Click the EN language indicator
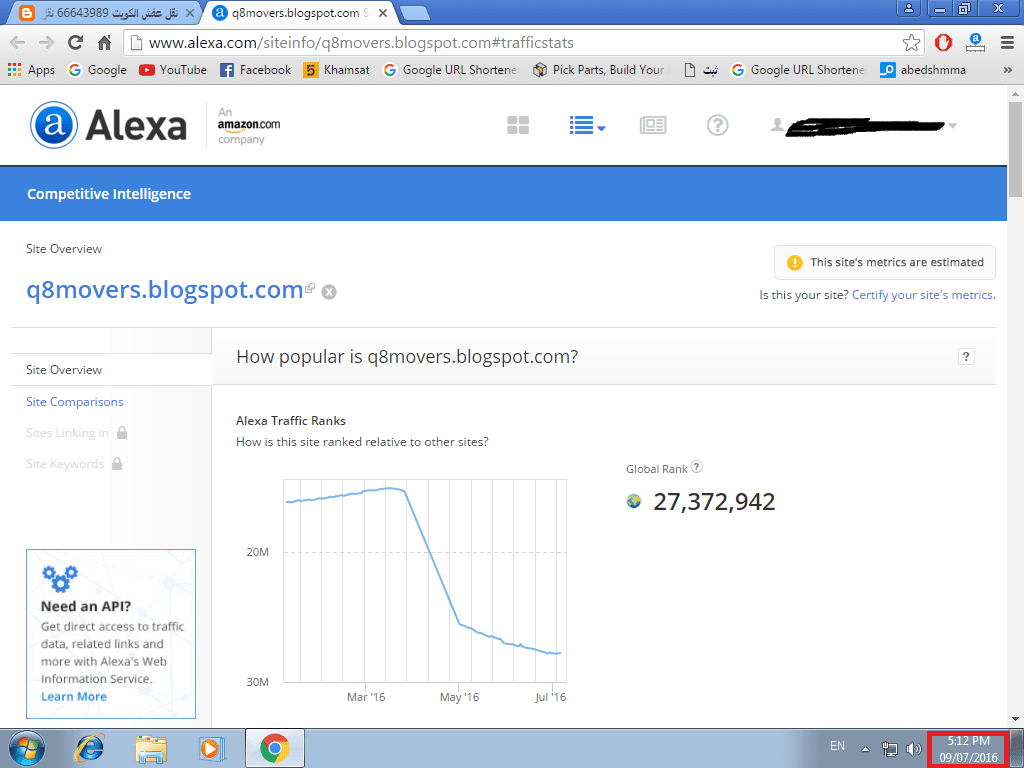Image resolution: width=1024 pixels, height=768 pixels. click(837, 746)
